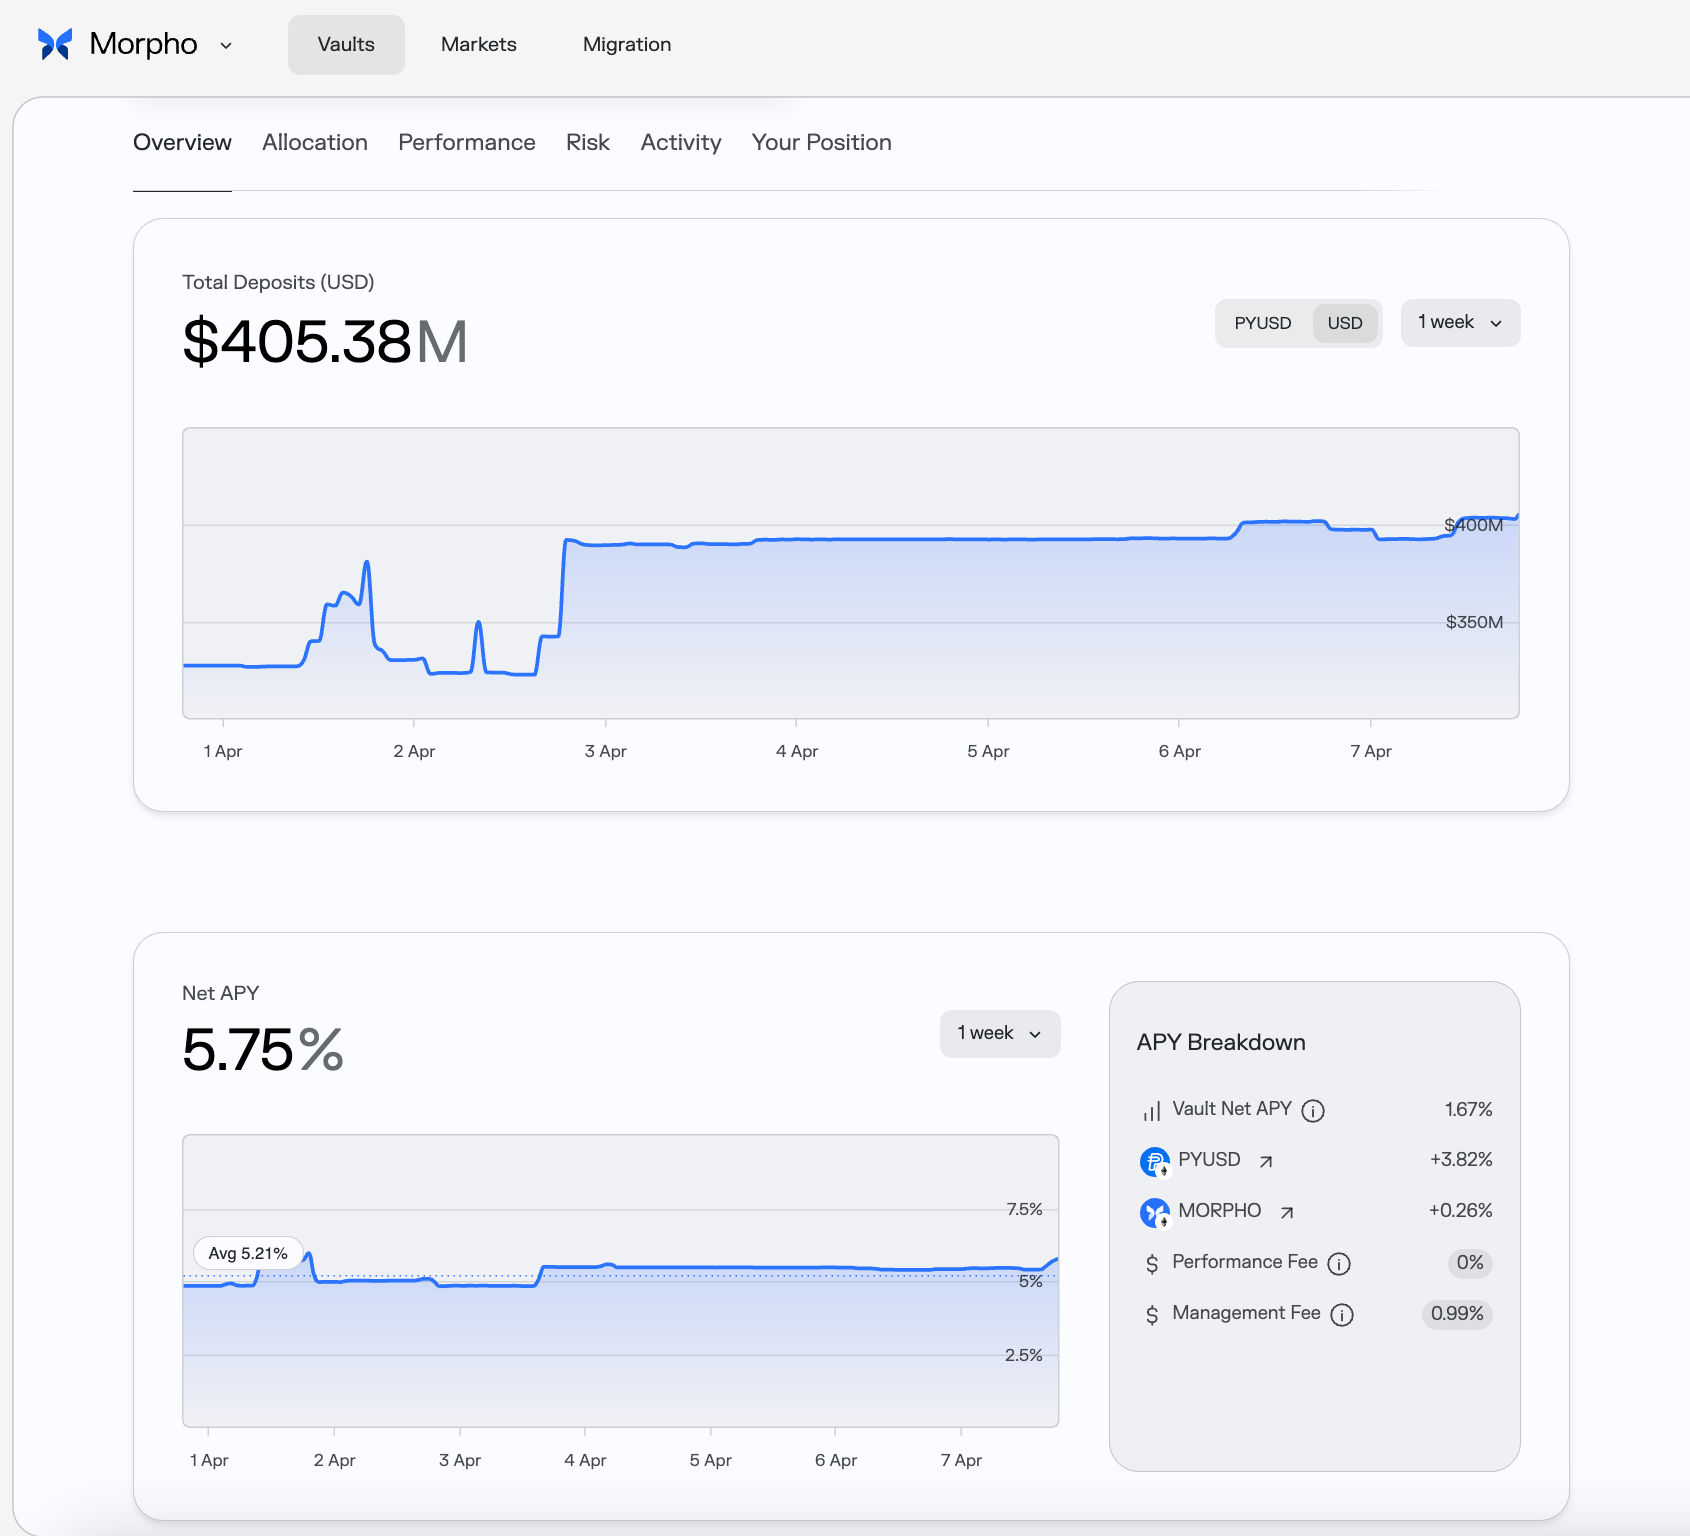This screenshot has width=1690, height=1536.
Task: Open the PYUSD external link arrow
Action: coord(1266,1161)
